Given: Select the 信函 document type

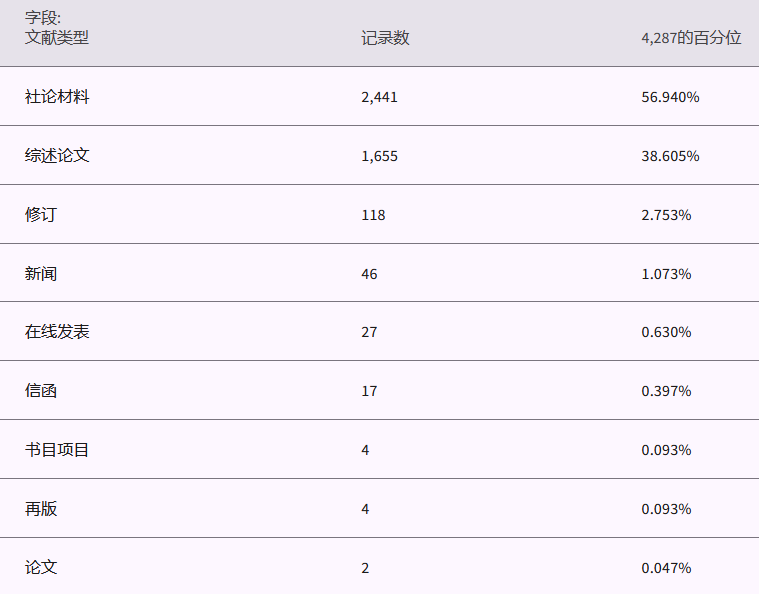Looking at the screenshot, I should pos(41,391).
